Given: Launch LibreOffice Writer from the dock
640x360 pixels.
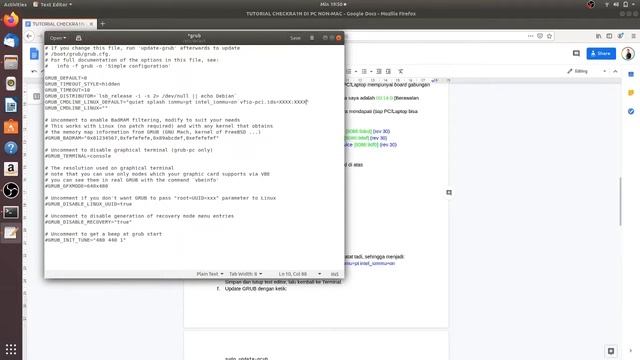Looking at the screenshot, I should 11,105.
